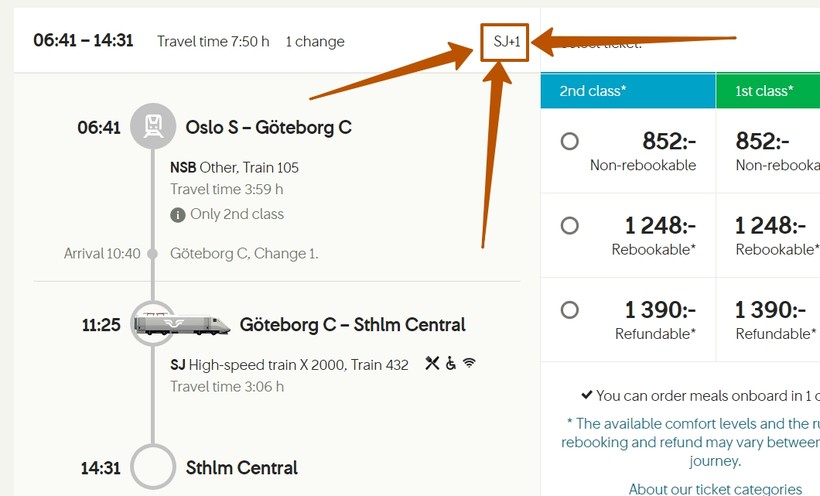
Task: Click the Göteborg C change point dot
Action: [152, 254]
